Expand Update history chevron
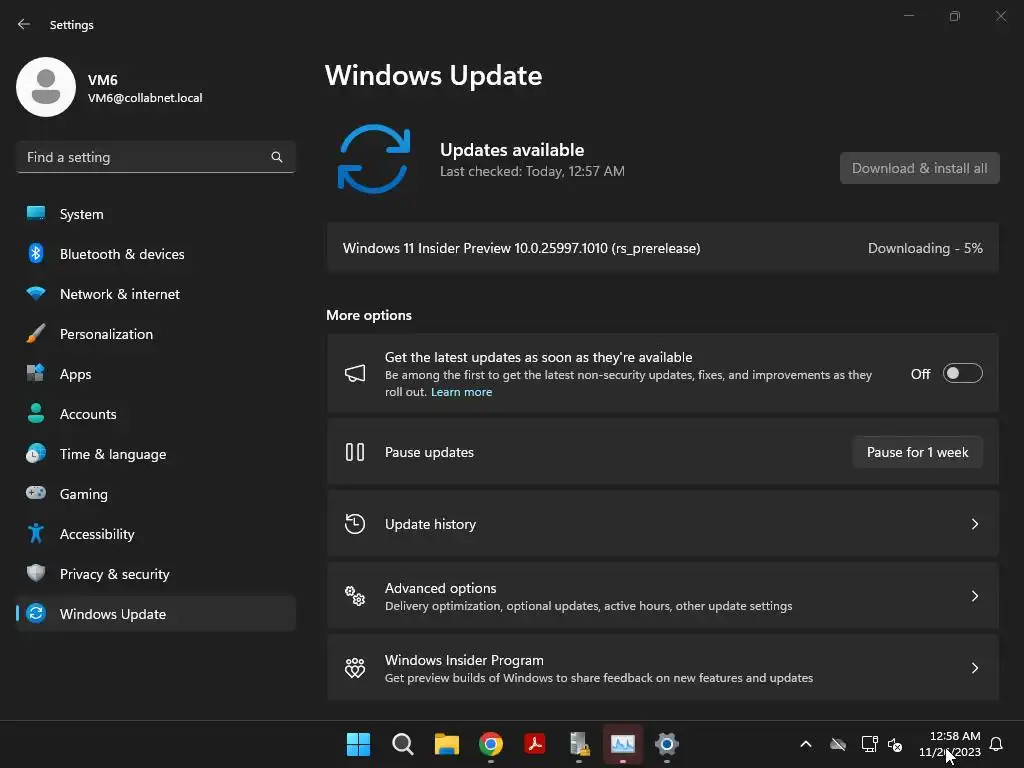This screenshot has width=1024, height=768. [x=974, y=524]
